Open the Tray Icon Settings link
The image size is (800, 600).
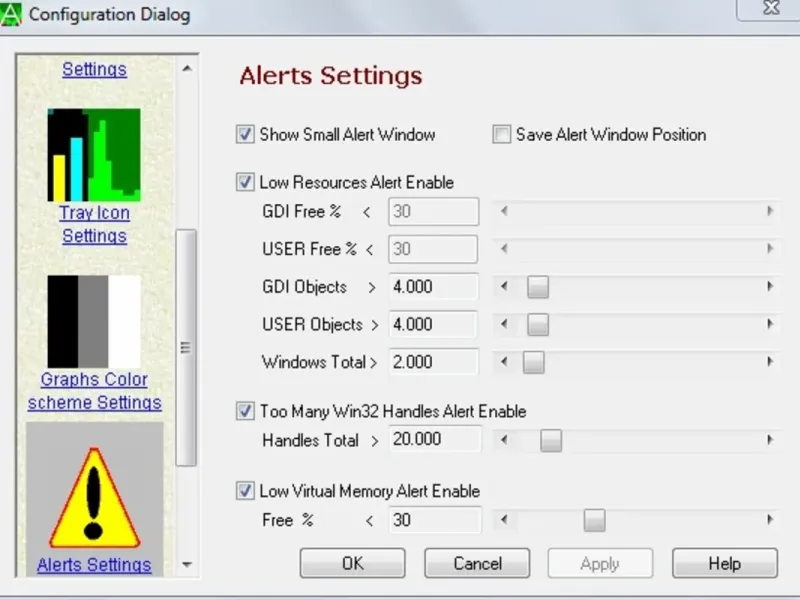[x=94, y=224]
